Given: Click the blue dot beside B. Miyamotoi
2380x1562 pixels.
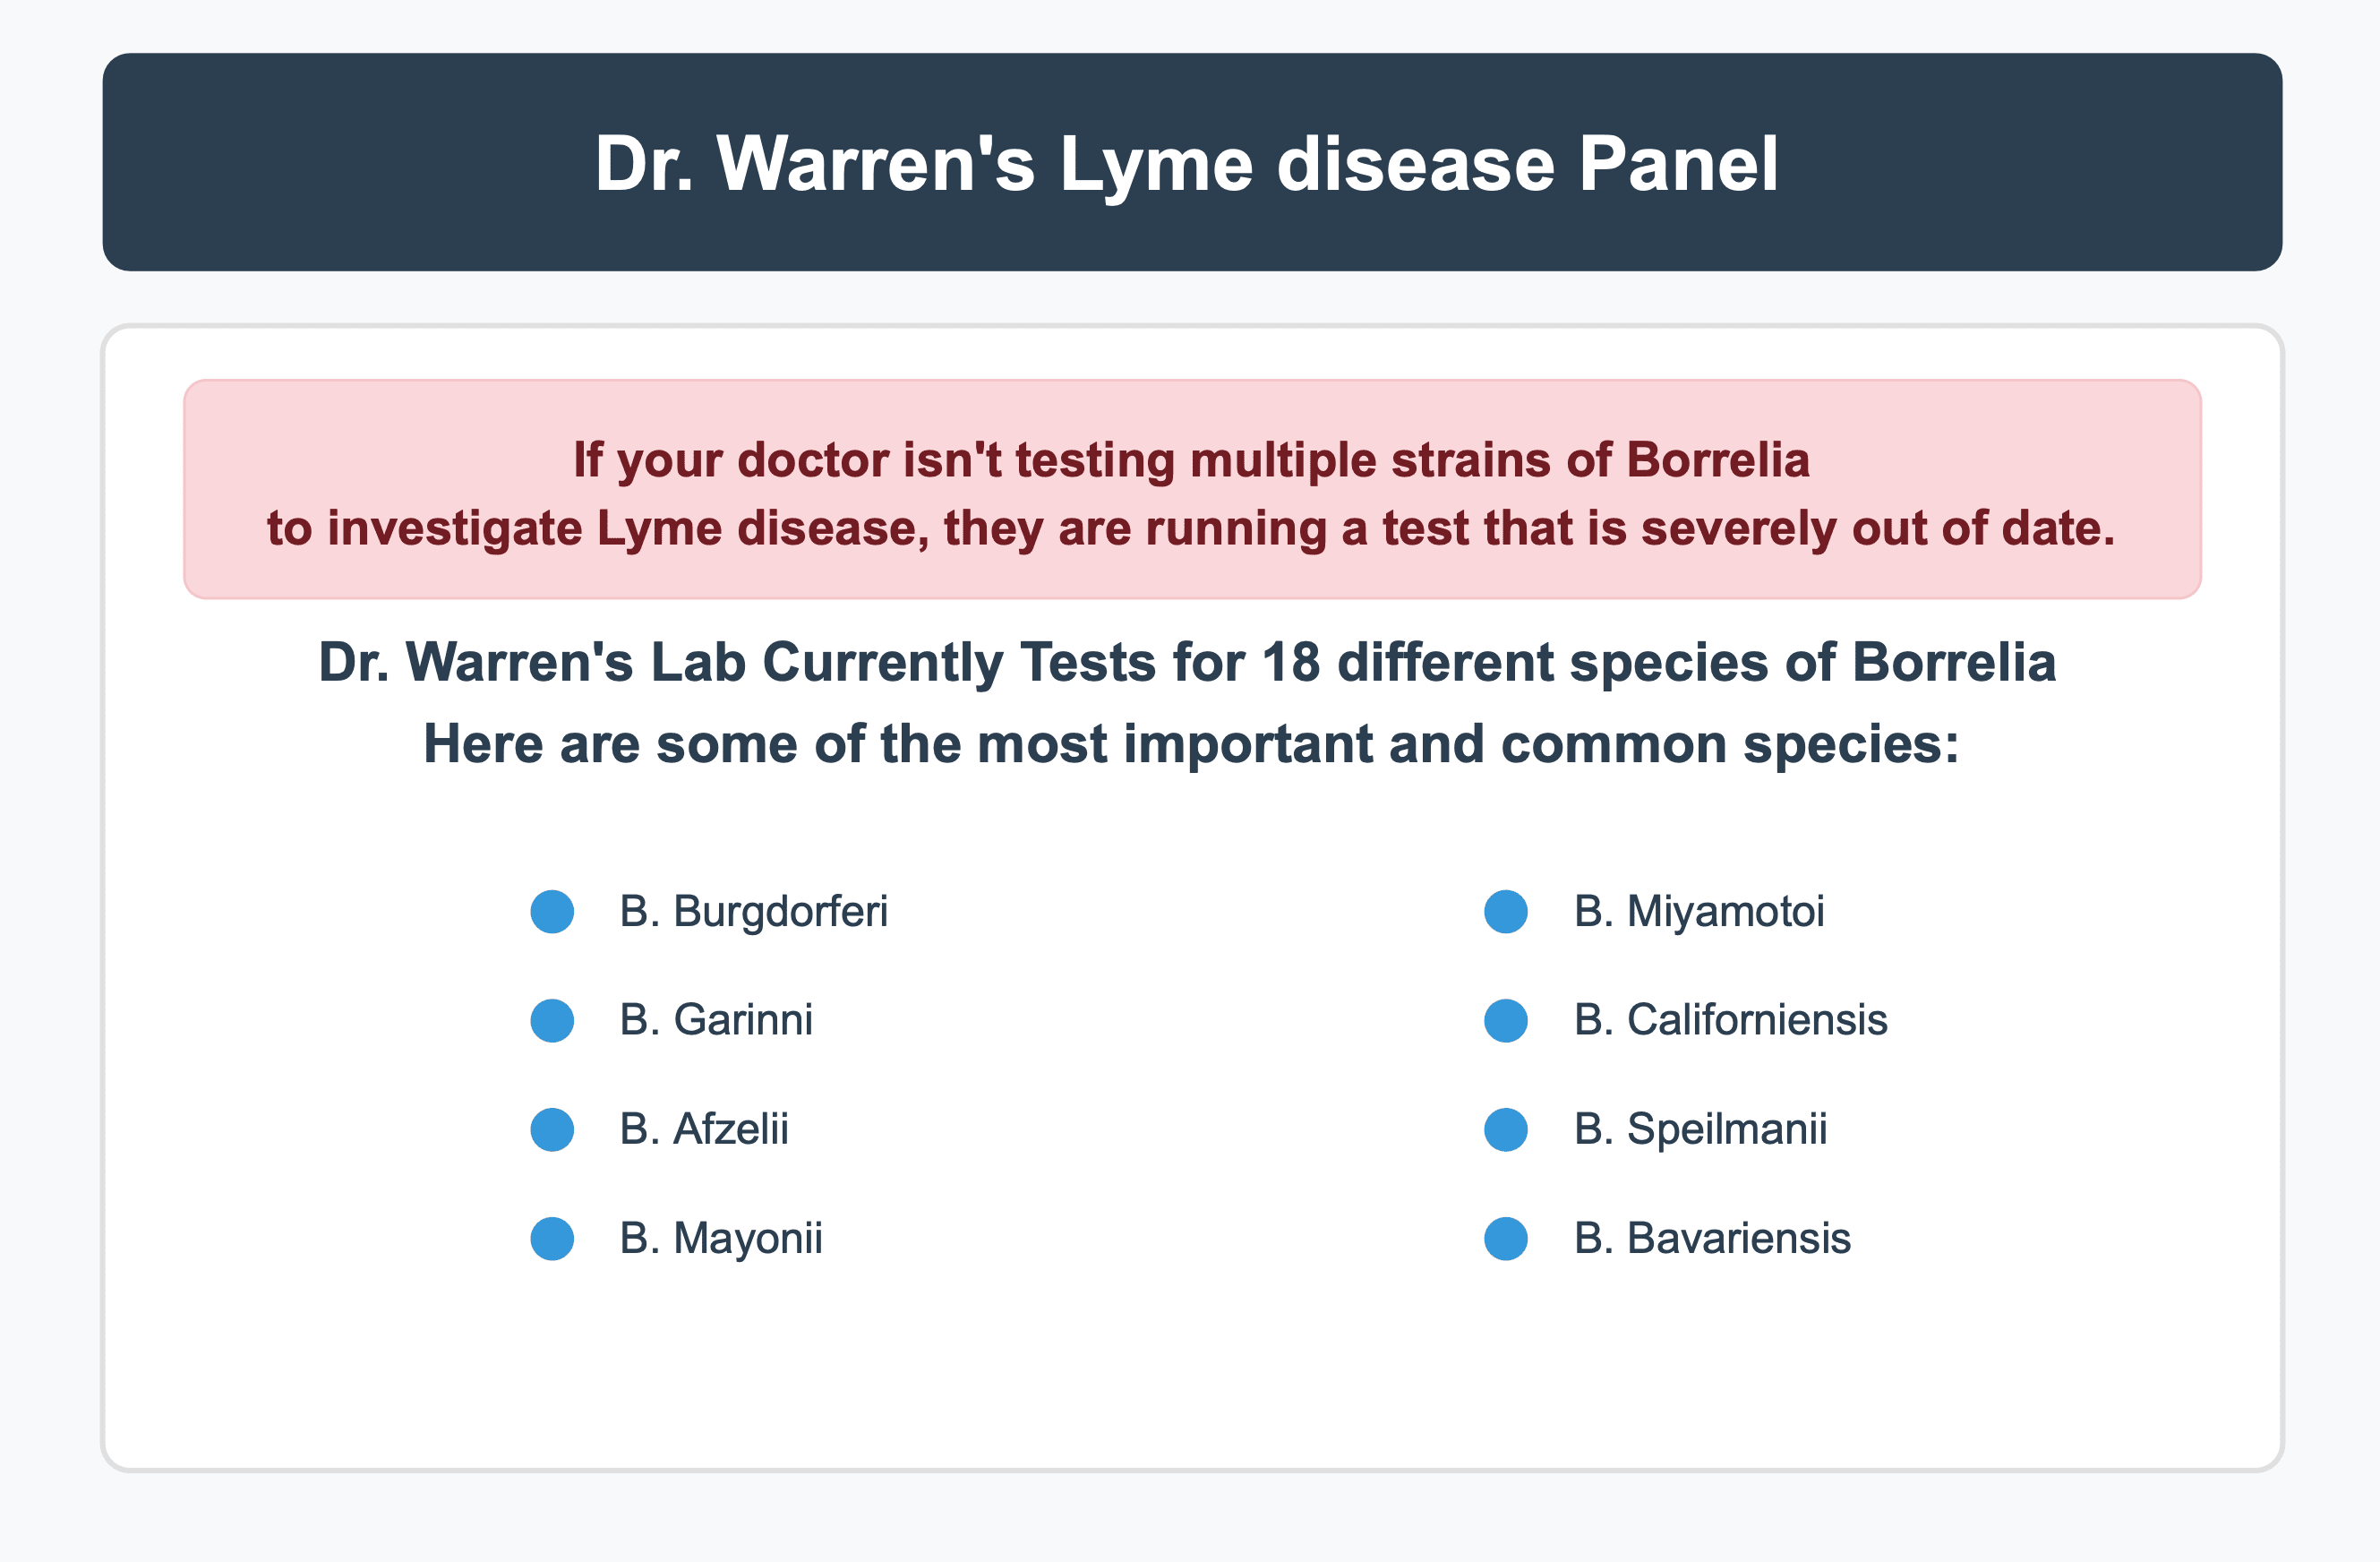Looking at the screenshot, I should pos(1506,912).
